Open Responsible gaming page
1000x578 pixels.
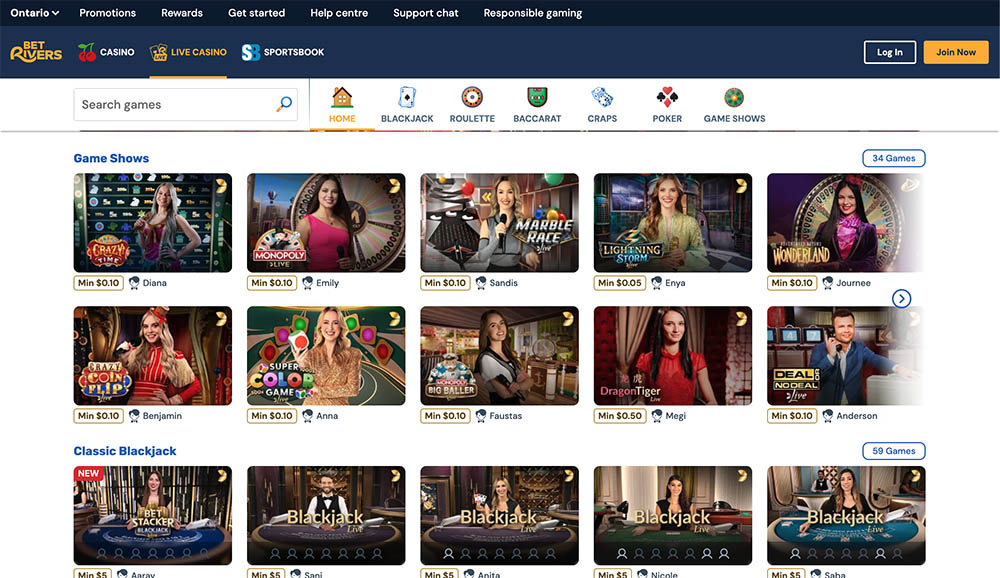click(533, 13)
